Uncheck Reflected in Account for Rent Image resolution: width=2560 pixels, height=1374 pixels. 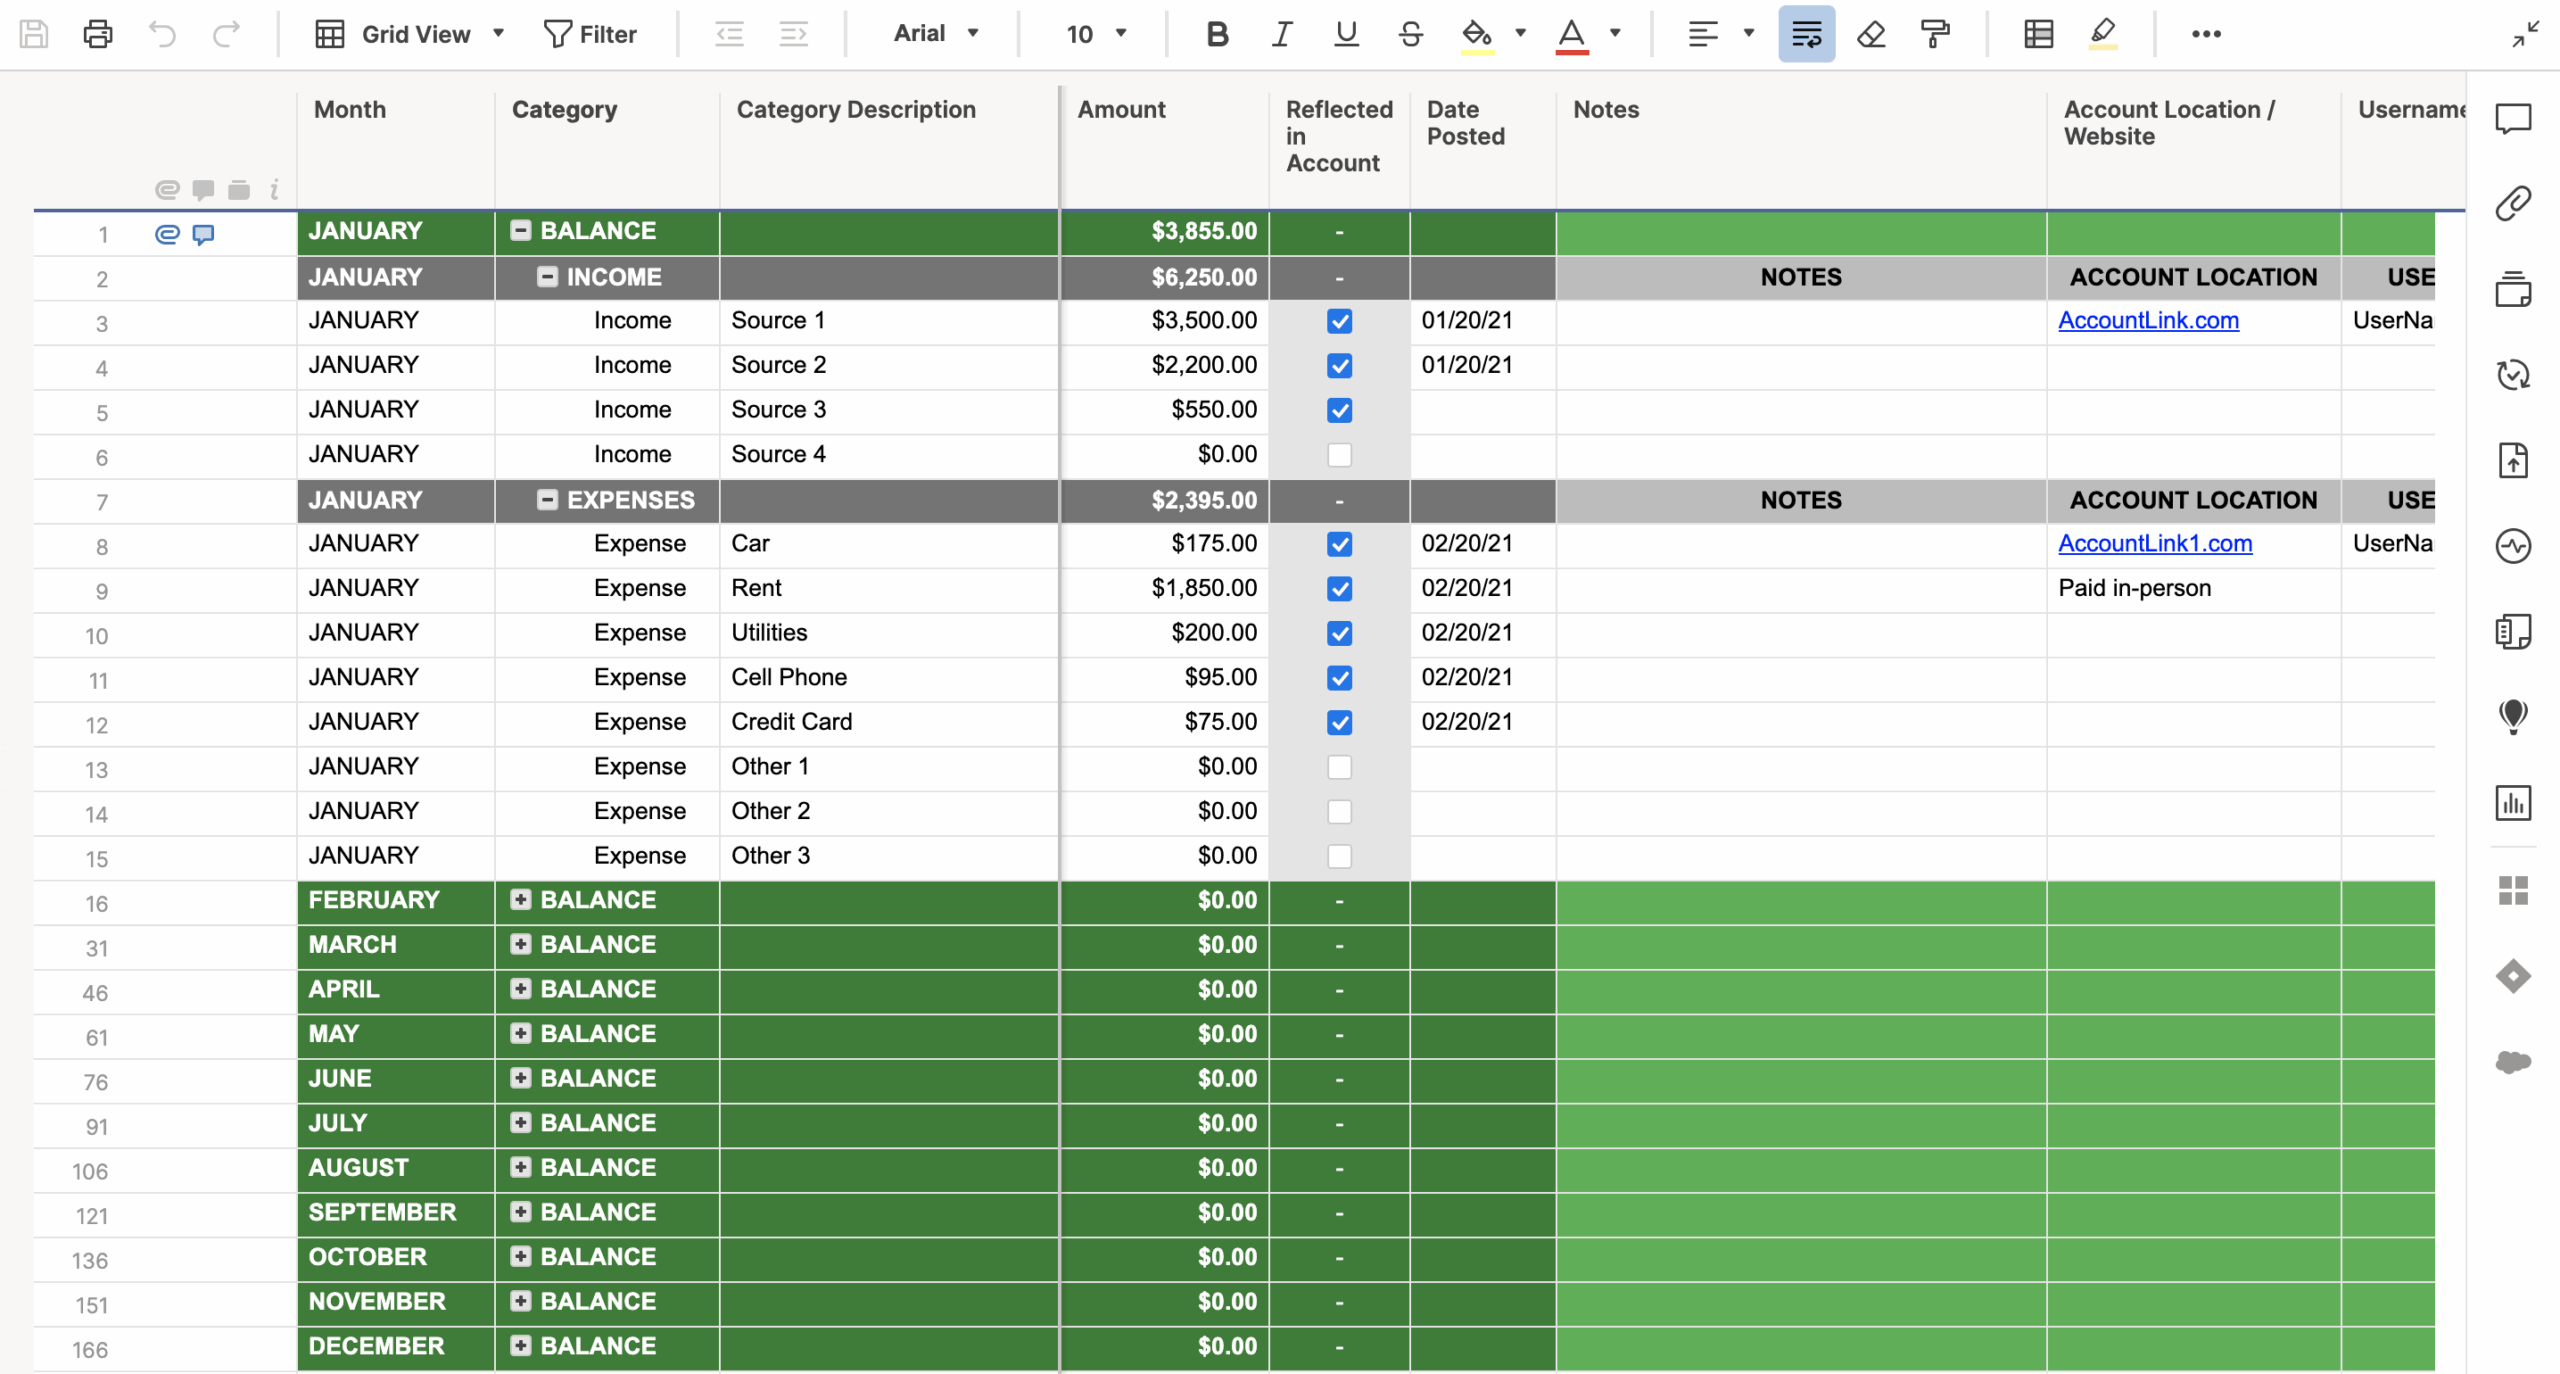coord(1339,588)
